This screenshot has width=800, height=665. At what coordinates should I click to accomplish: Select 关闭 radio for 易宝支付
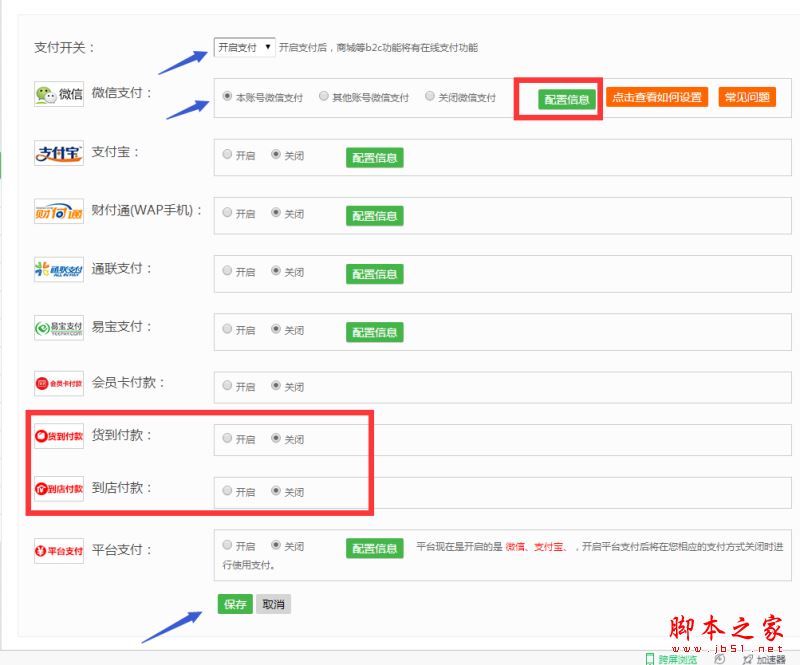(276, 329)
